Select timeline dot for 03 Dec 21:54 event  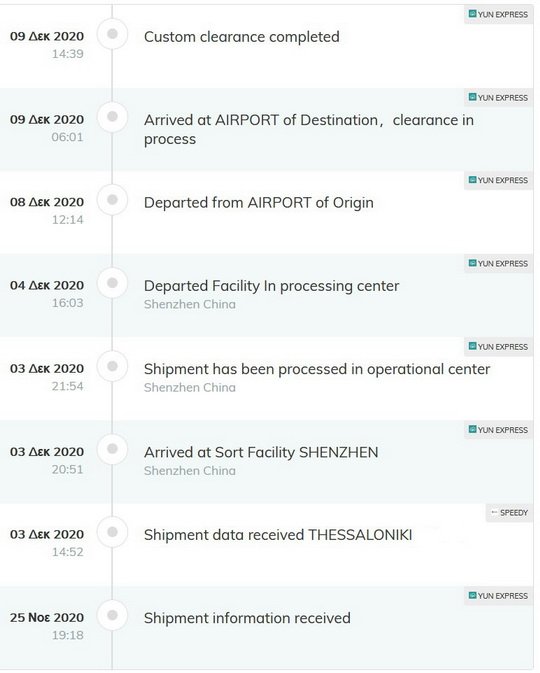click(x=112, y=366)
